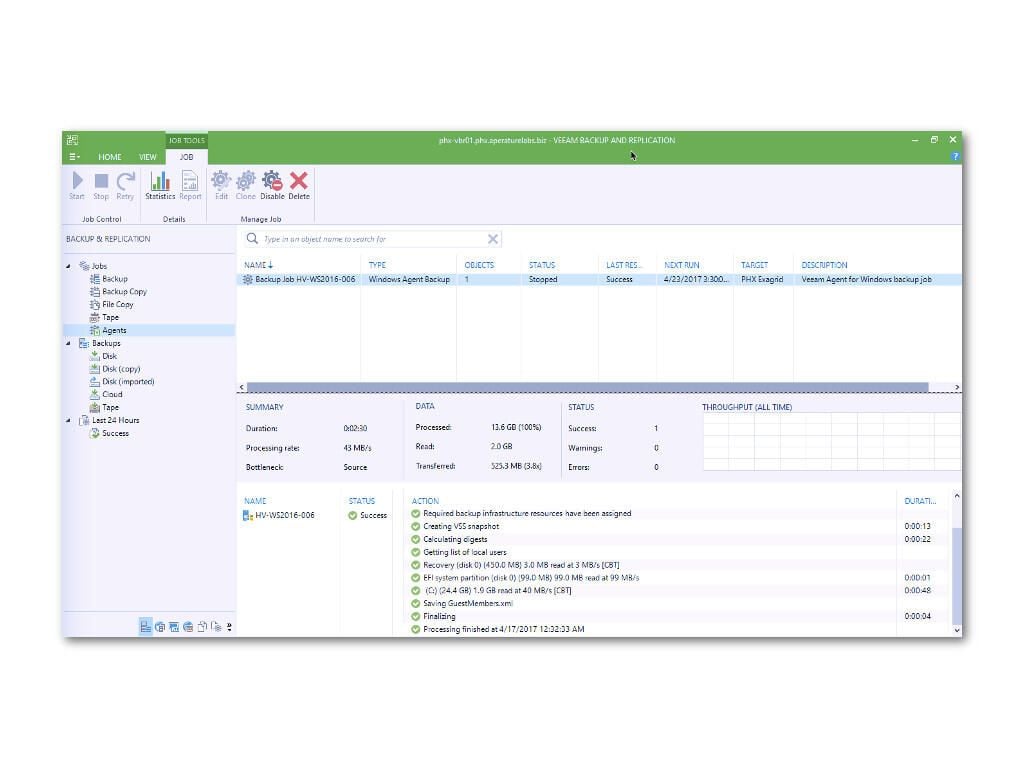Click the action log scroll up arrow
1024x768 pixels.
click(x=957, y=496)
